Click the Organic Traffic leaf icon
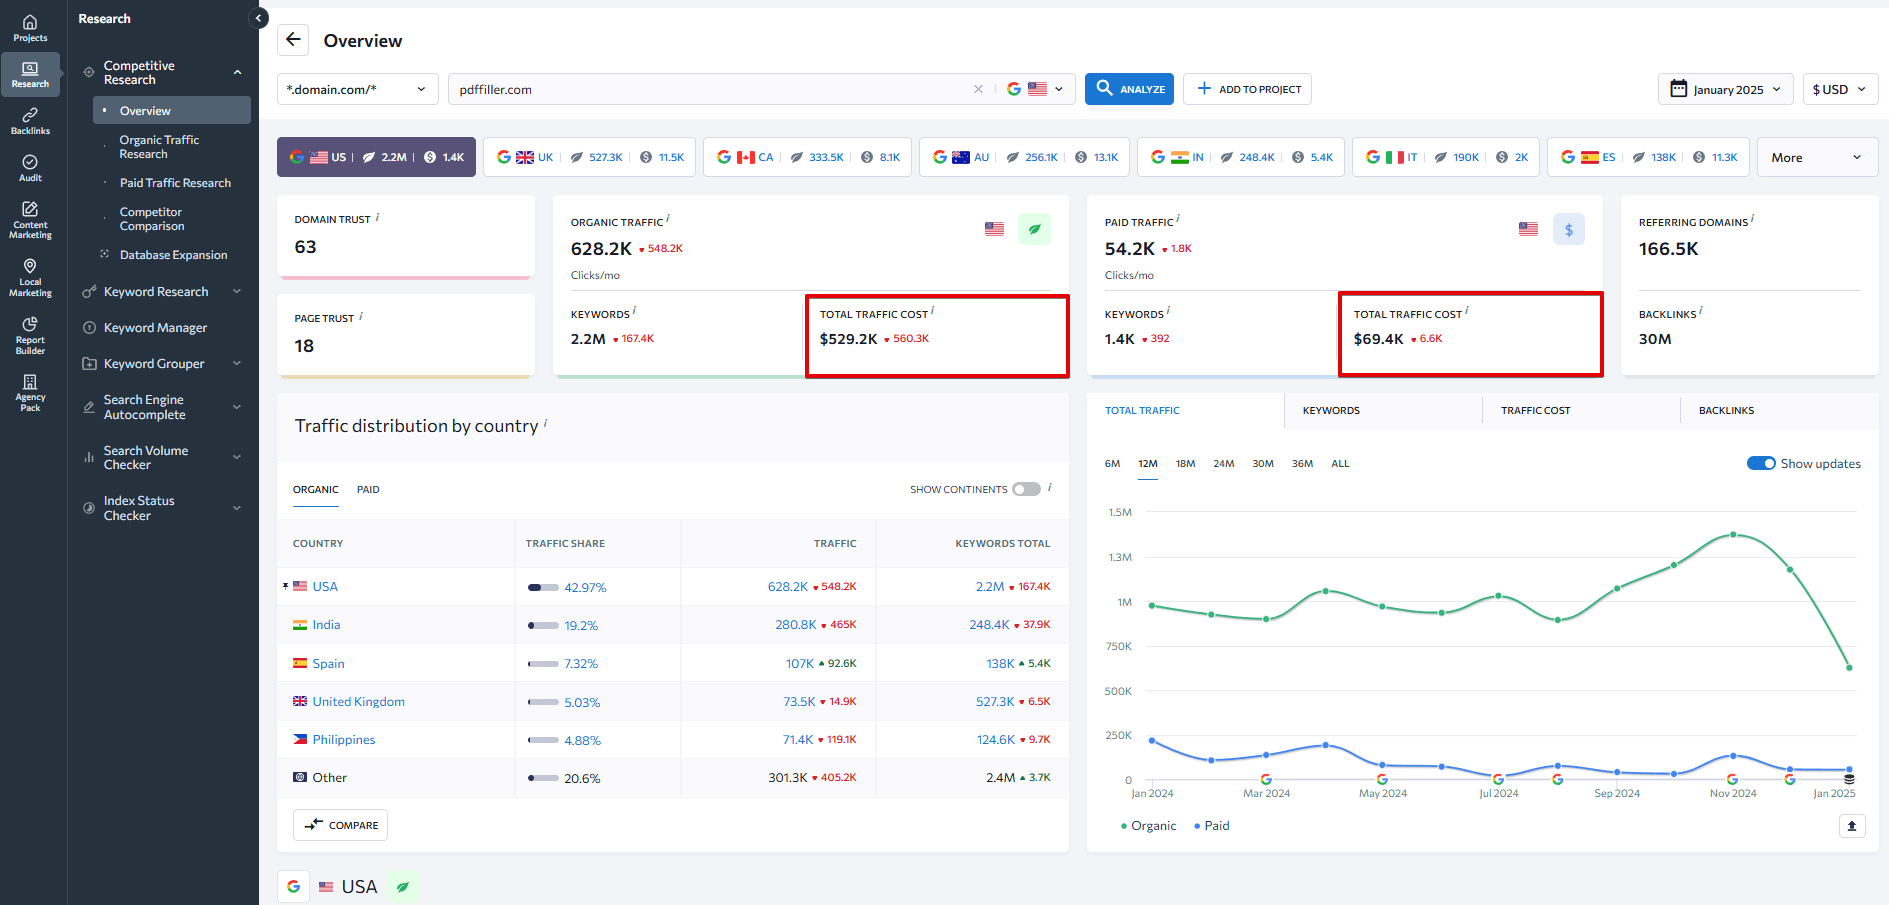The width and height of the screenshot is (1889, 905). point(1034,229)
